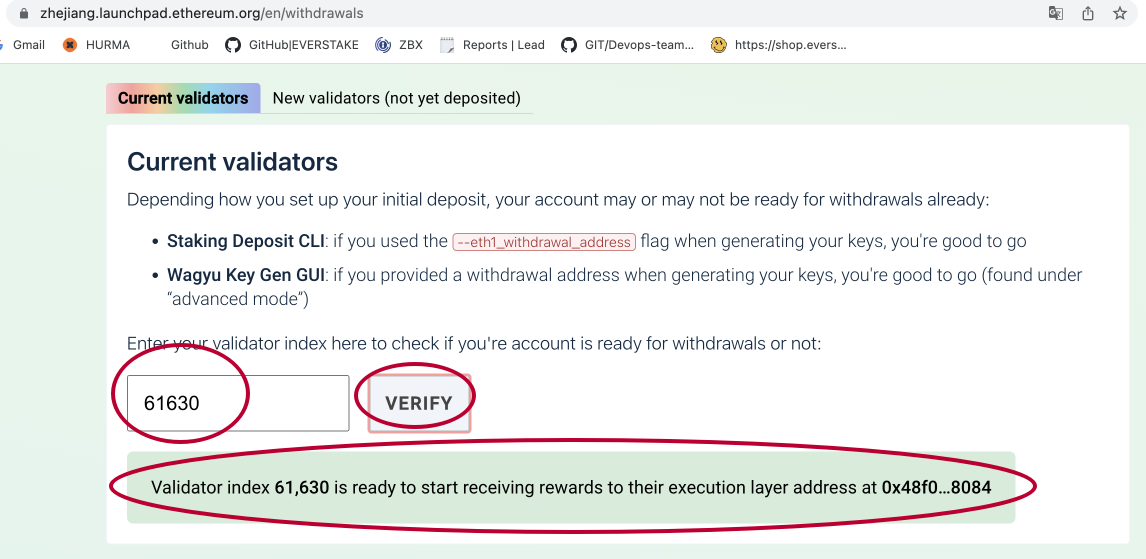1146x559 pixels.
Task: Open the plain Github bookmark
Action: (x=189, y=45)
